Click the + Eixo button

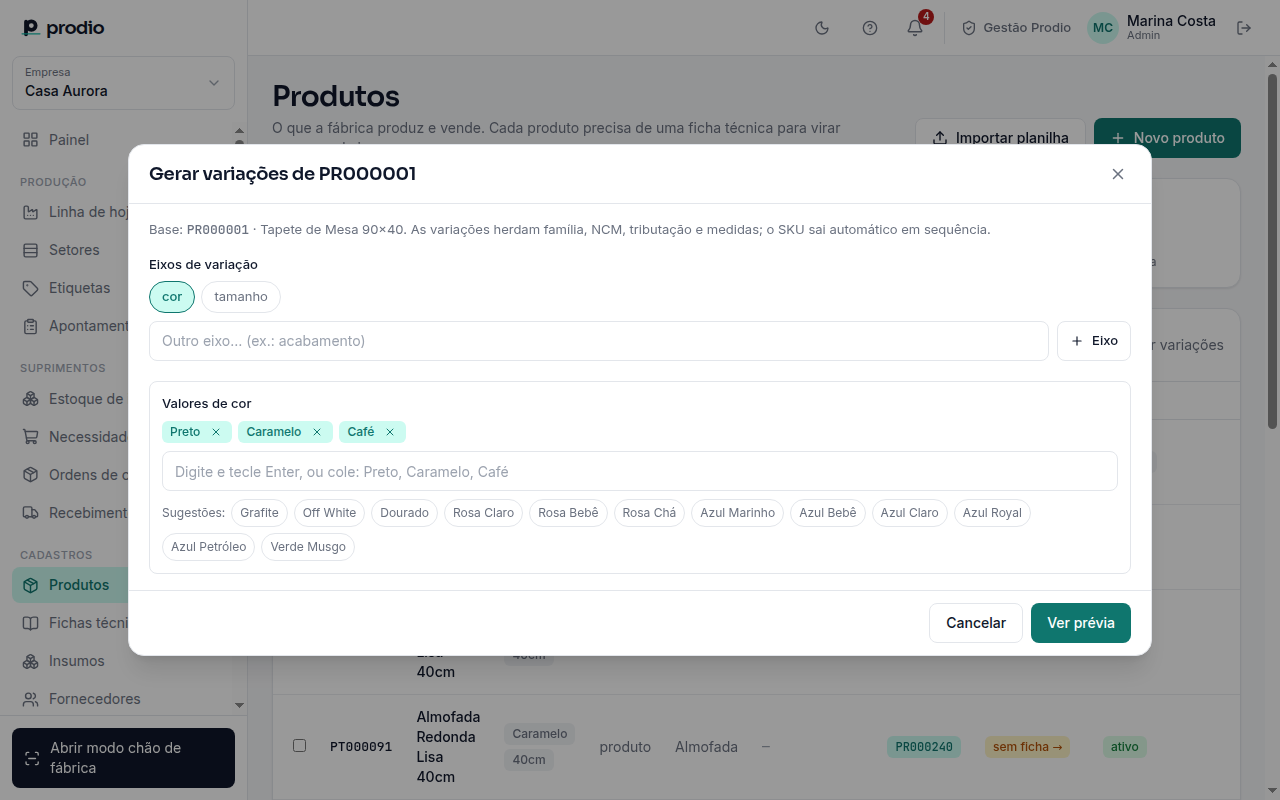1094,341
